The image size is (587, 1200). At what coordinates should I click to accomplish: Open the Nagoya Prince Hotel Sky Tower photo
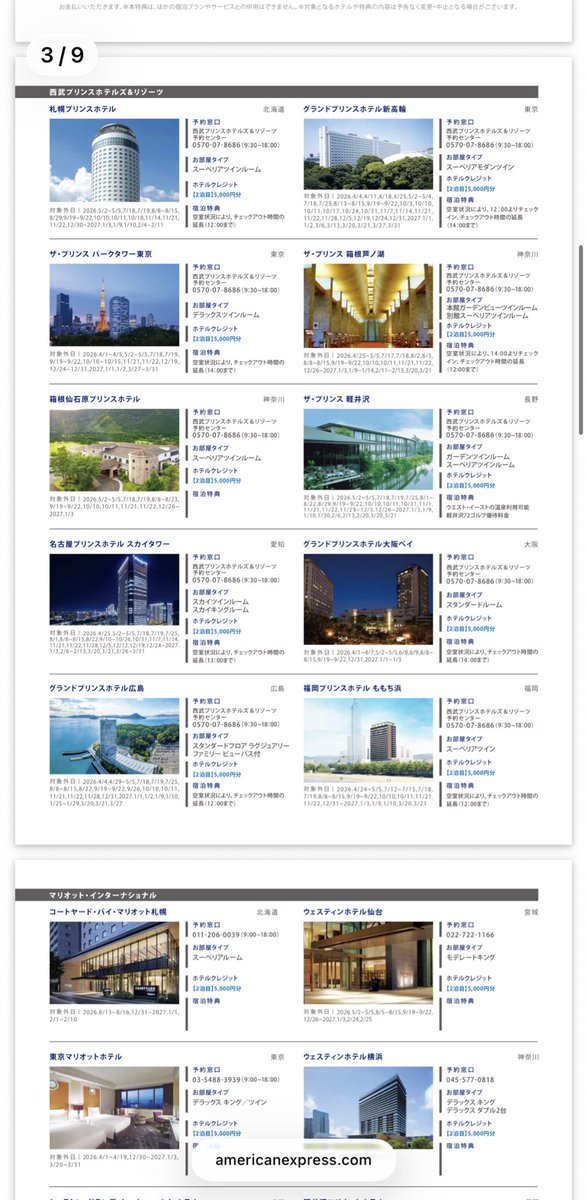[x=115, y=590]
